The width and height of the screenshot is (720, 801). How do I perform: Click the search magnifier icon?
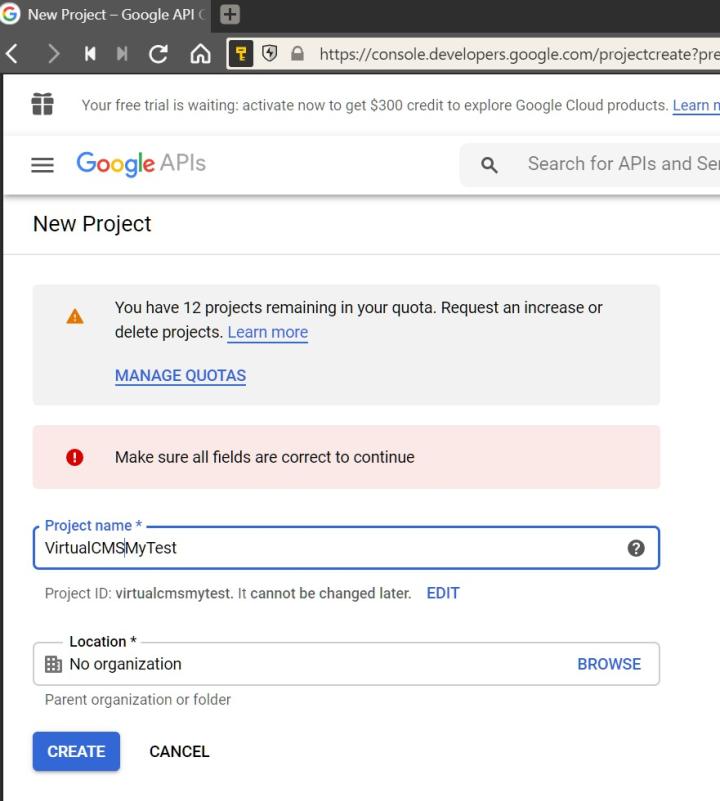(x=489, y=165)
